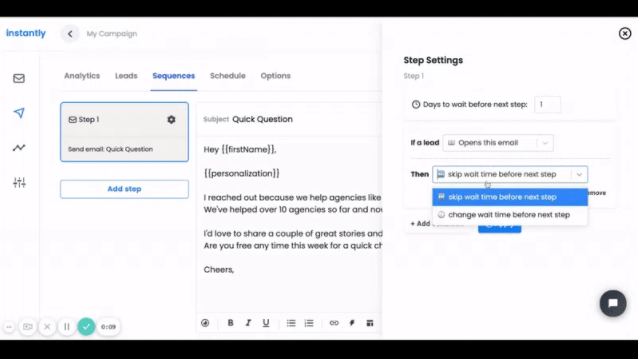Click the Subject field Quick Question

[x=262, y=119]
